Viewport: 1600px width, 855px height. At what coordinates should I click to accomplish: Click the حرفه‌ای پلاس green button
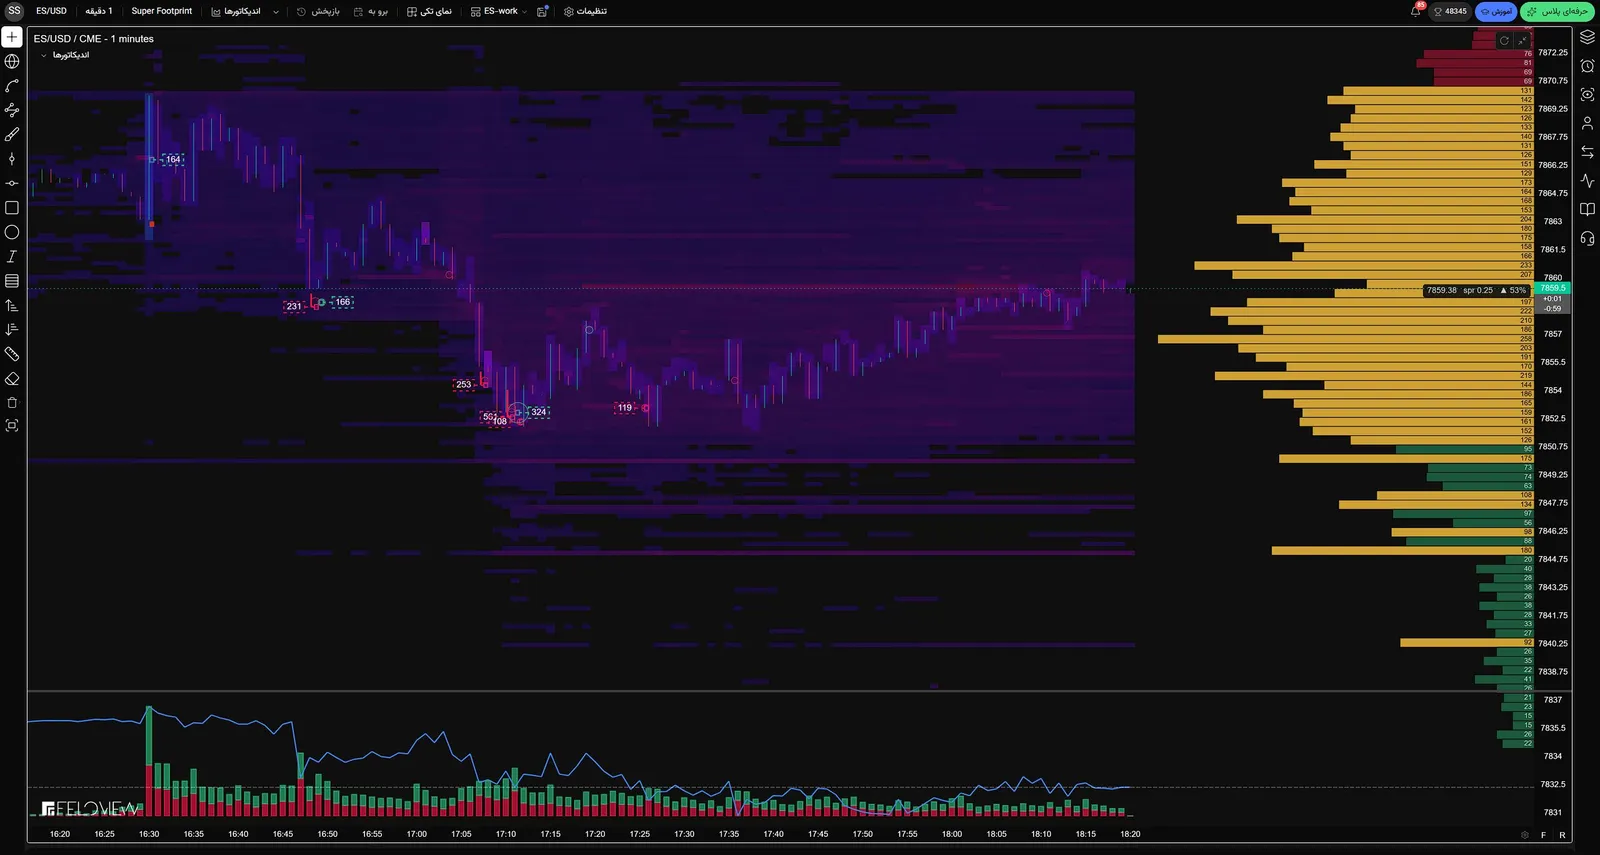[x=1557, y=11]
